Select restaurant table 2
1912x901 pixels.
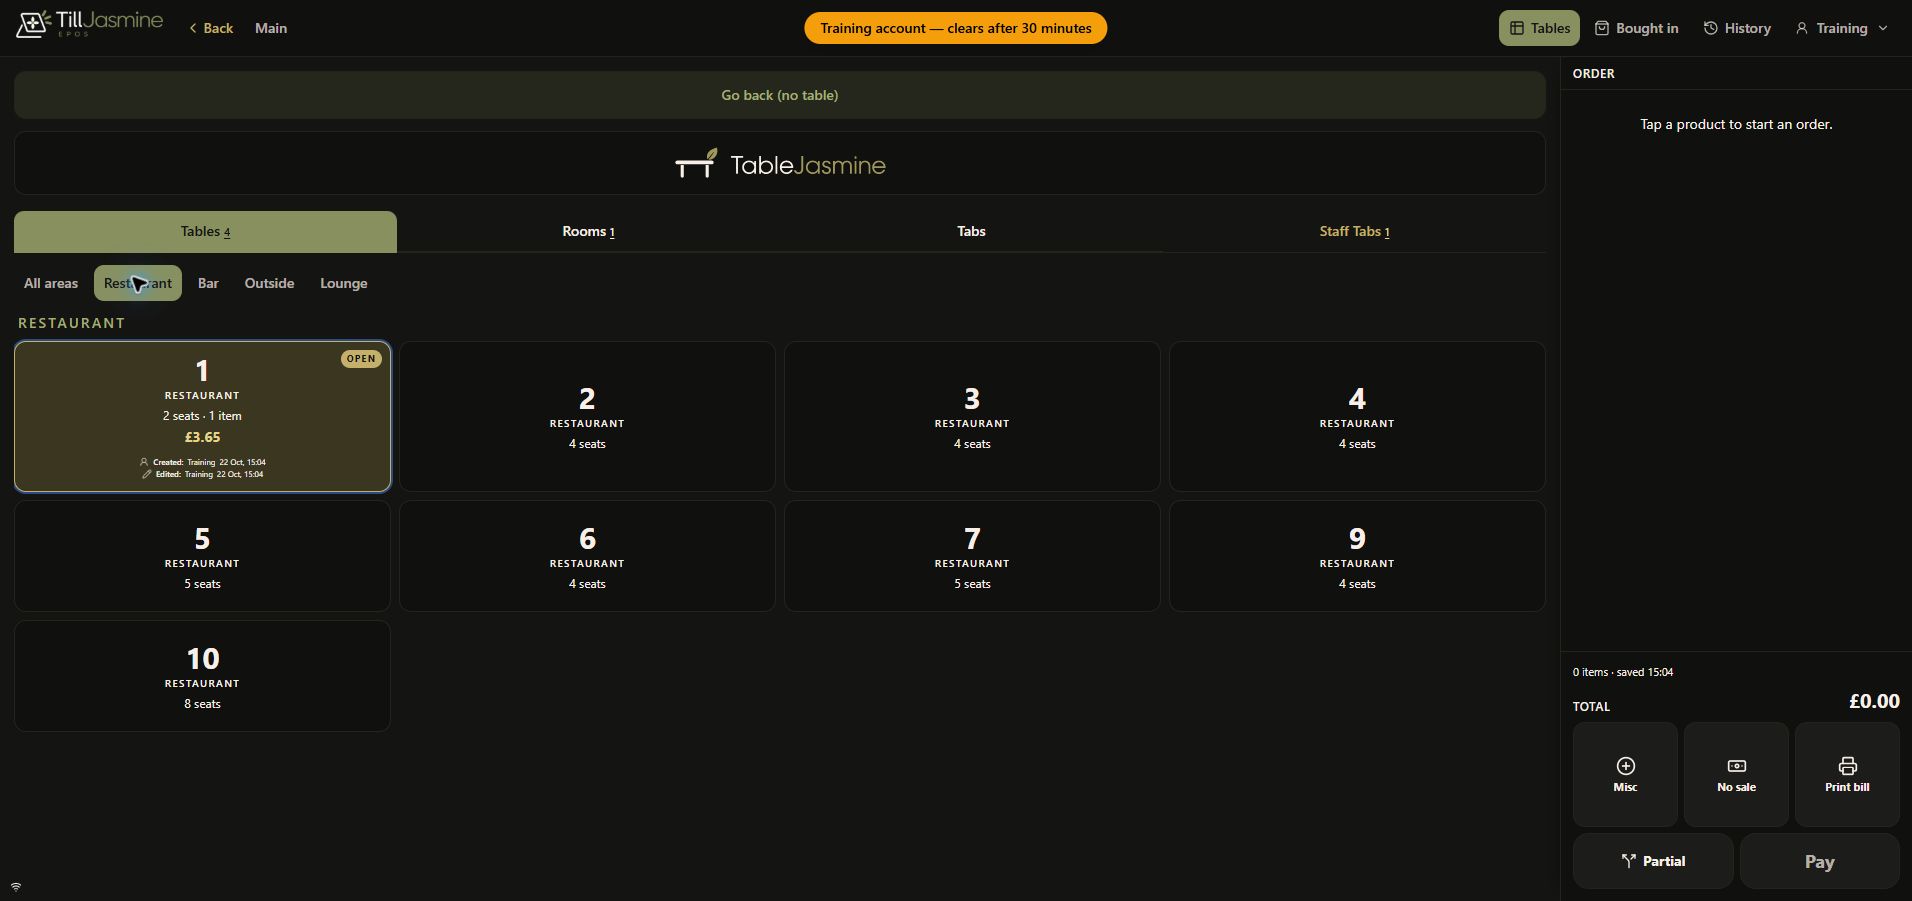587,416
